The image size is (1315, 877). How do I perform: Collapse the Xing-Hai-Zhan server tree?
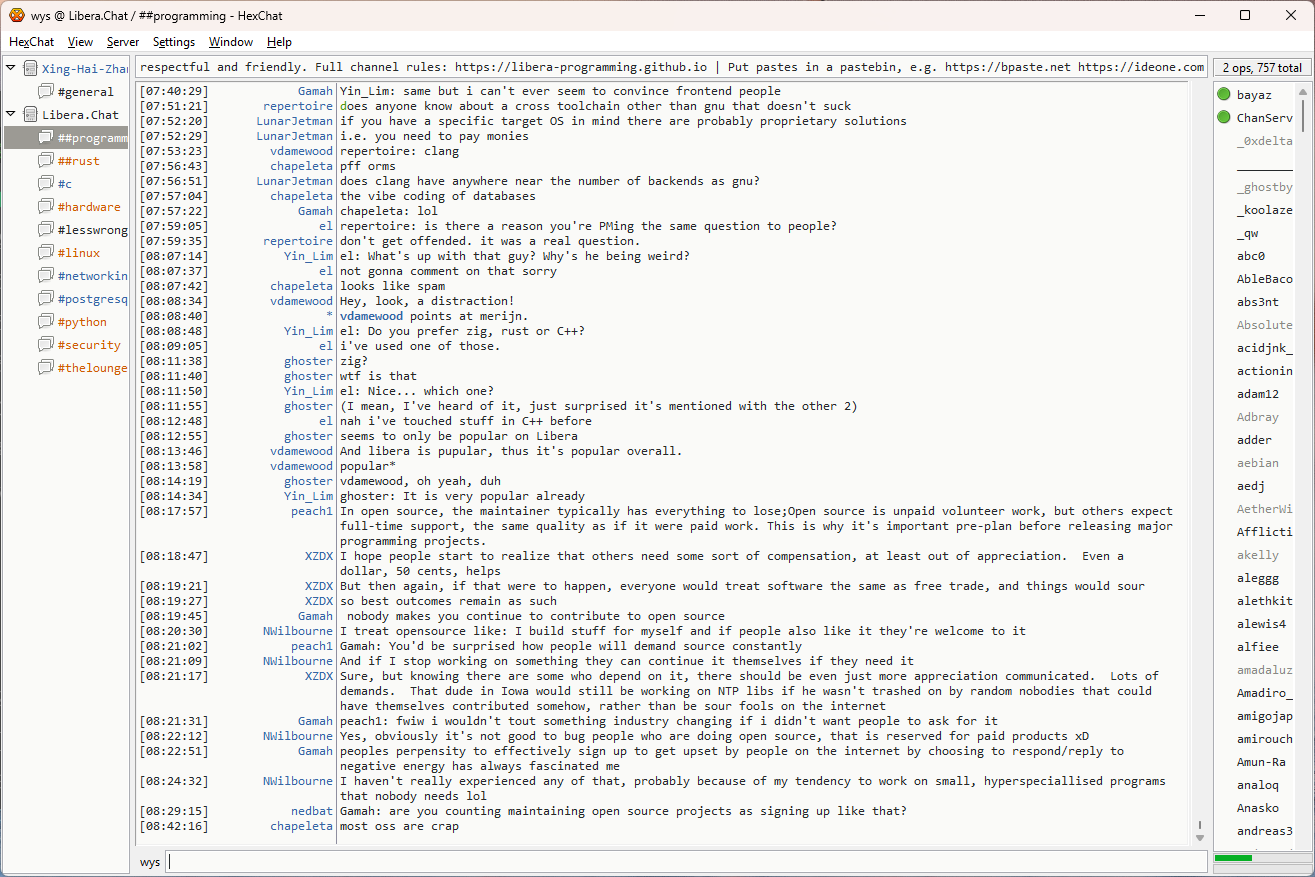coord(11,69)
